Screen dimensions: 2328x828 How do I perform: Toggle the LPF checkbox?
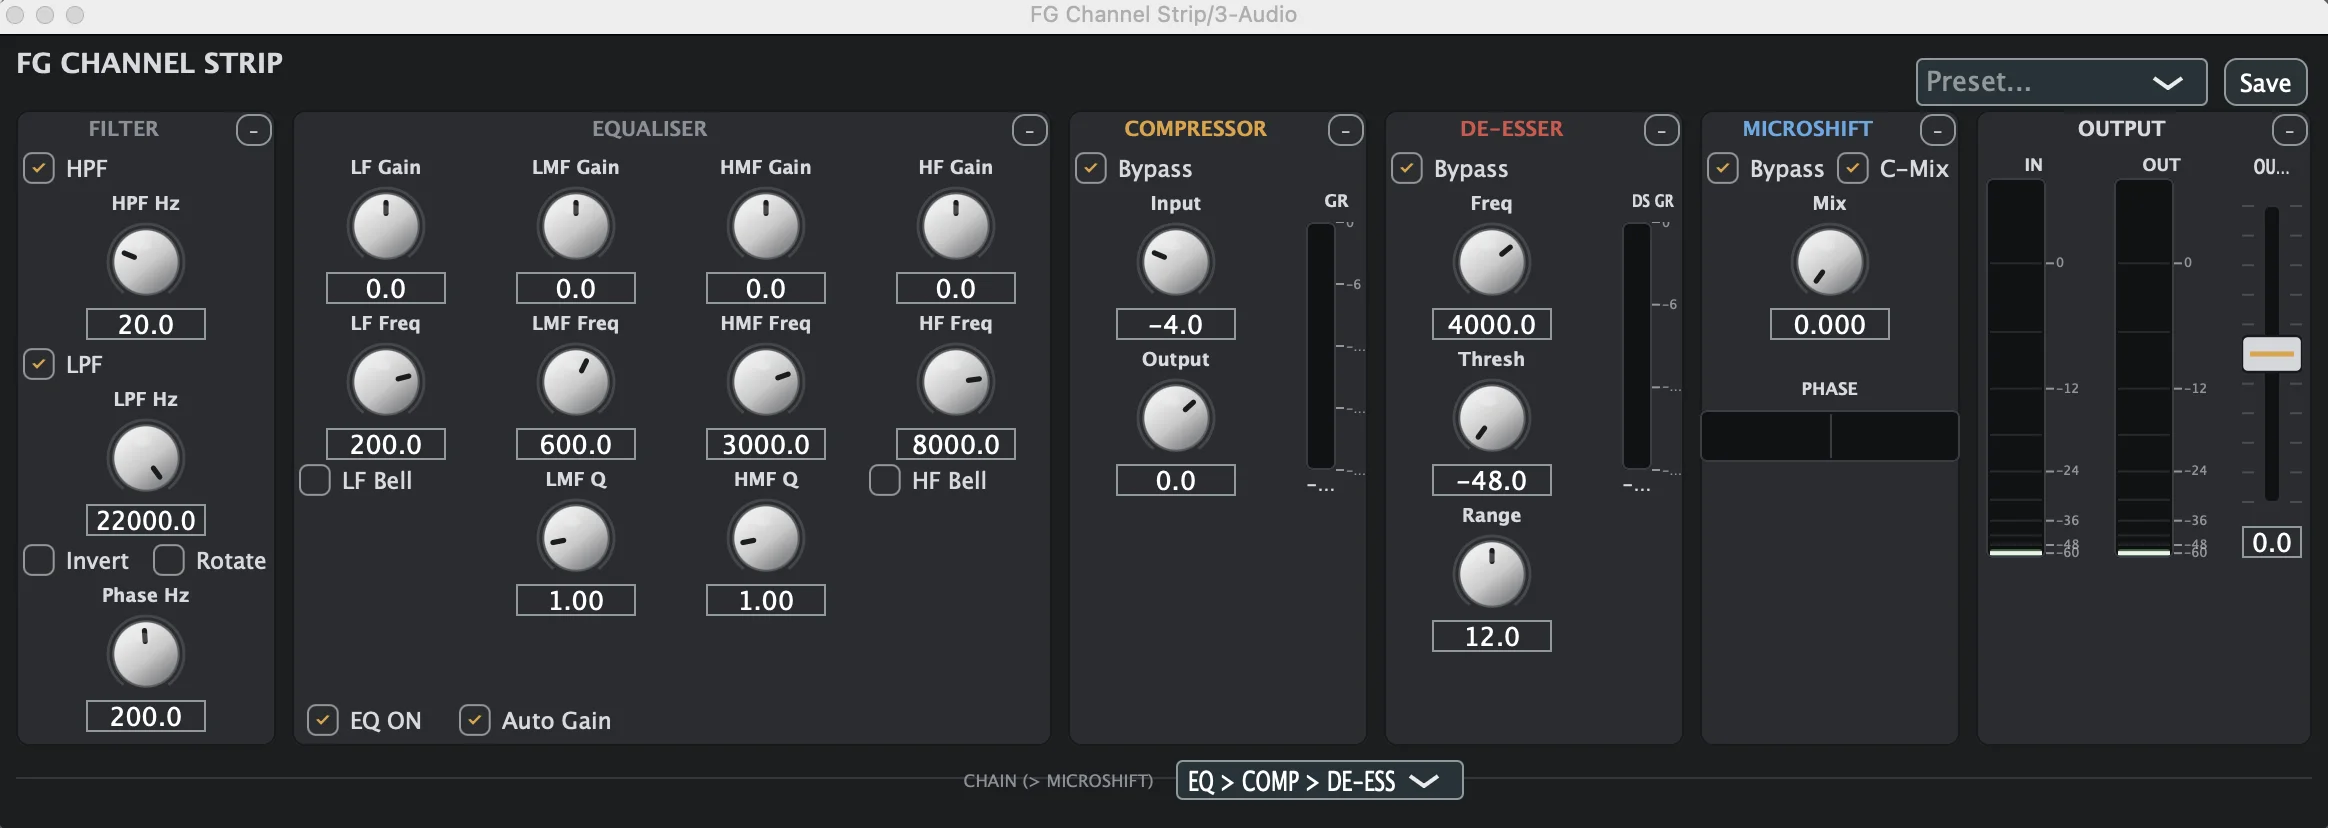pos(39,364)
